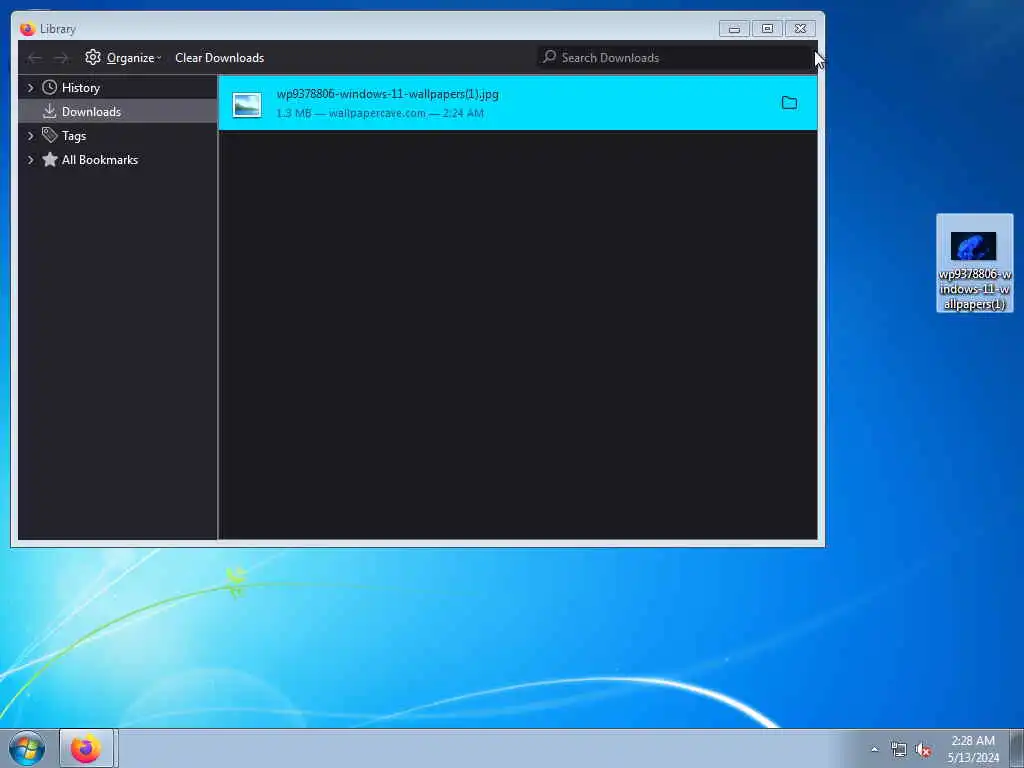The image size is (1024, 768).
Task: Select Downloads in the sidebar
Action: point(118,112)
